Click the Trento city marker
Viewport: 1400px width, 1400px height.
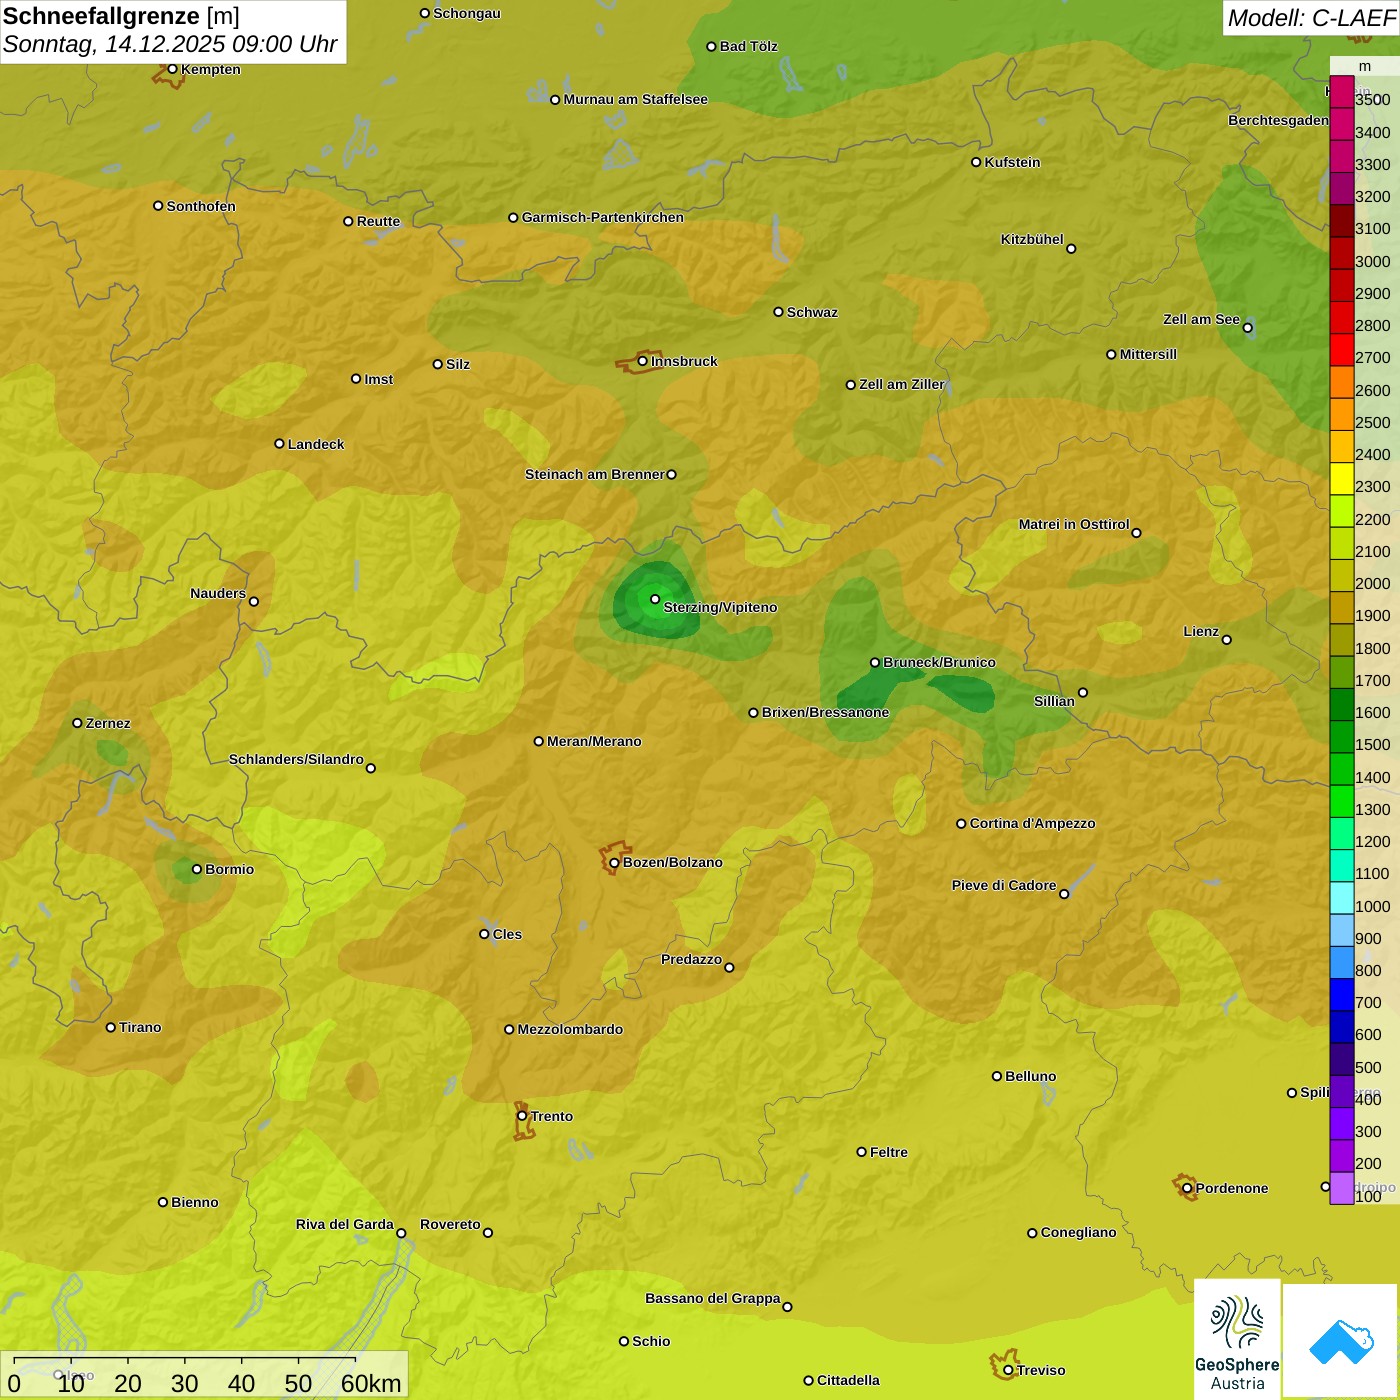[522, 1116]
